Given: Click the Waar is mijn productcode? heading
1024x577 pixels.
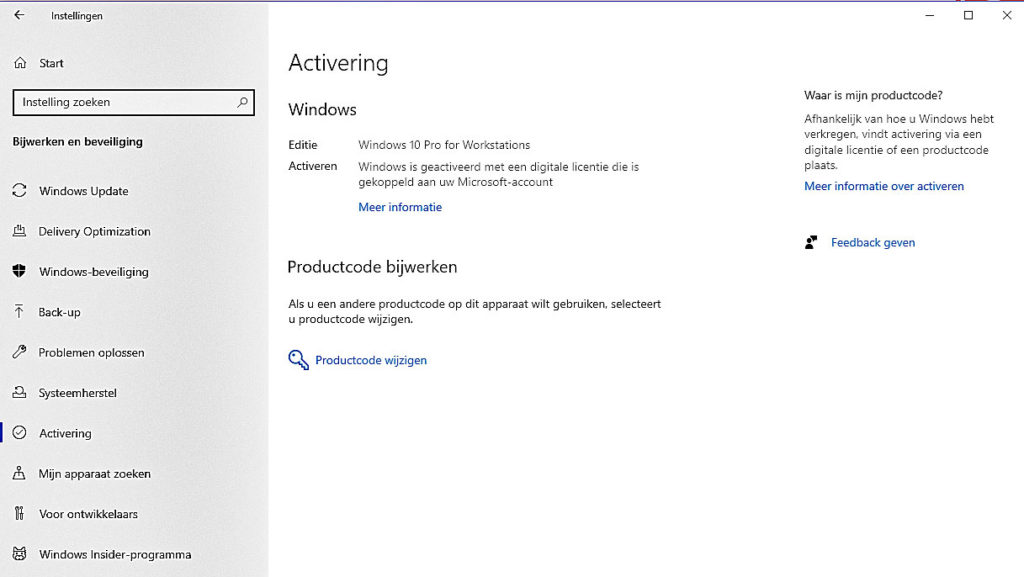Looking at the screenshot, I should click(x=873, y=95).
